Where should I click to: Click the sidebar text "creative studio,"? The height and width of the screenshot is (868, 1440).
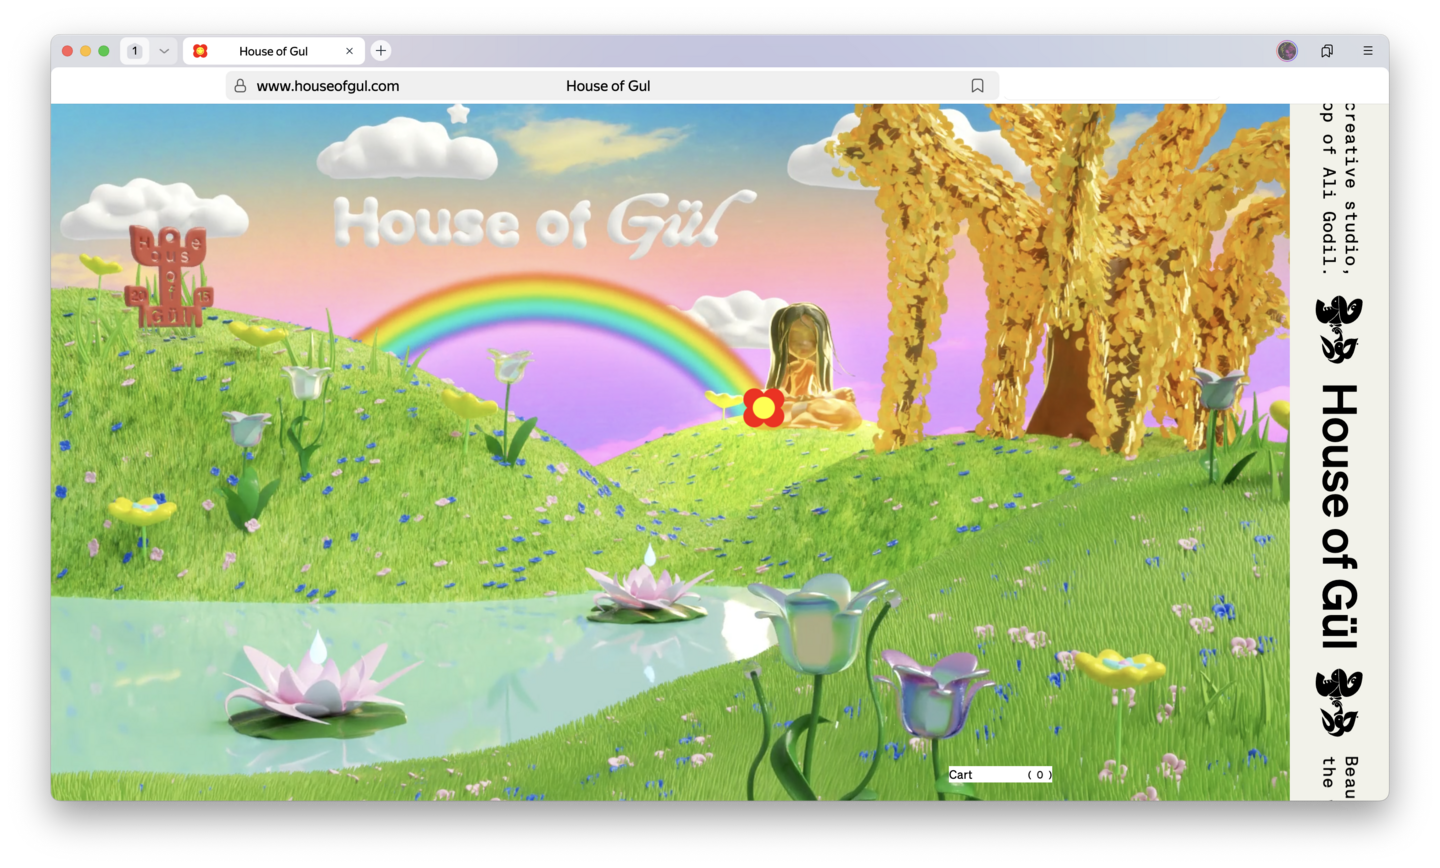pos(1350,188)
